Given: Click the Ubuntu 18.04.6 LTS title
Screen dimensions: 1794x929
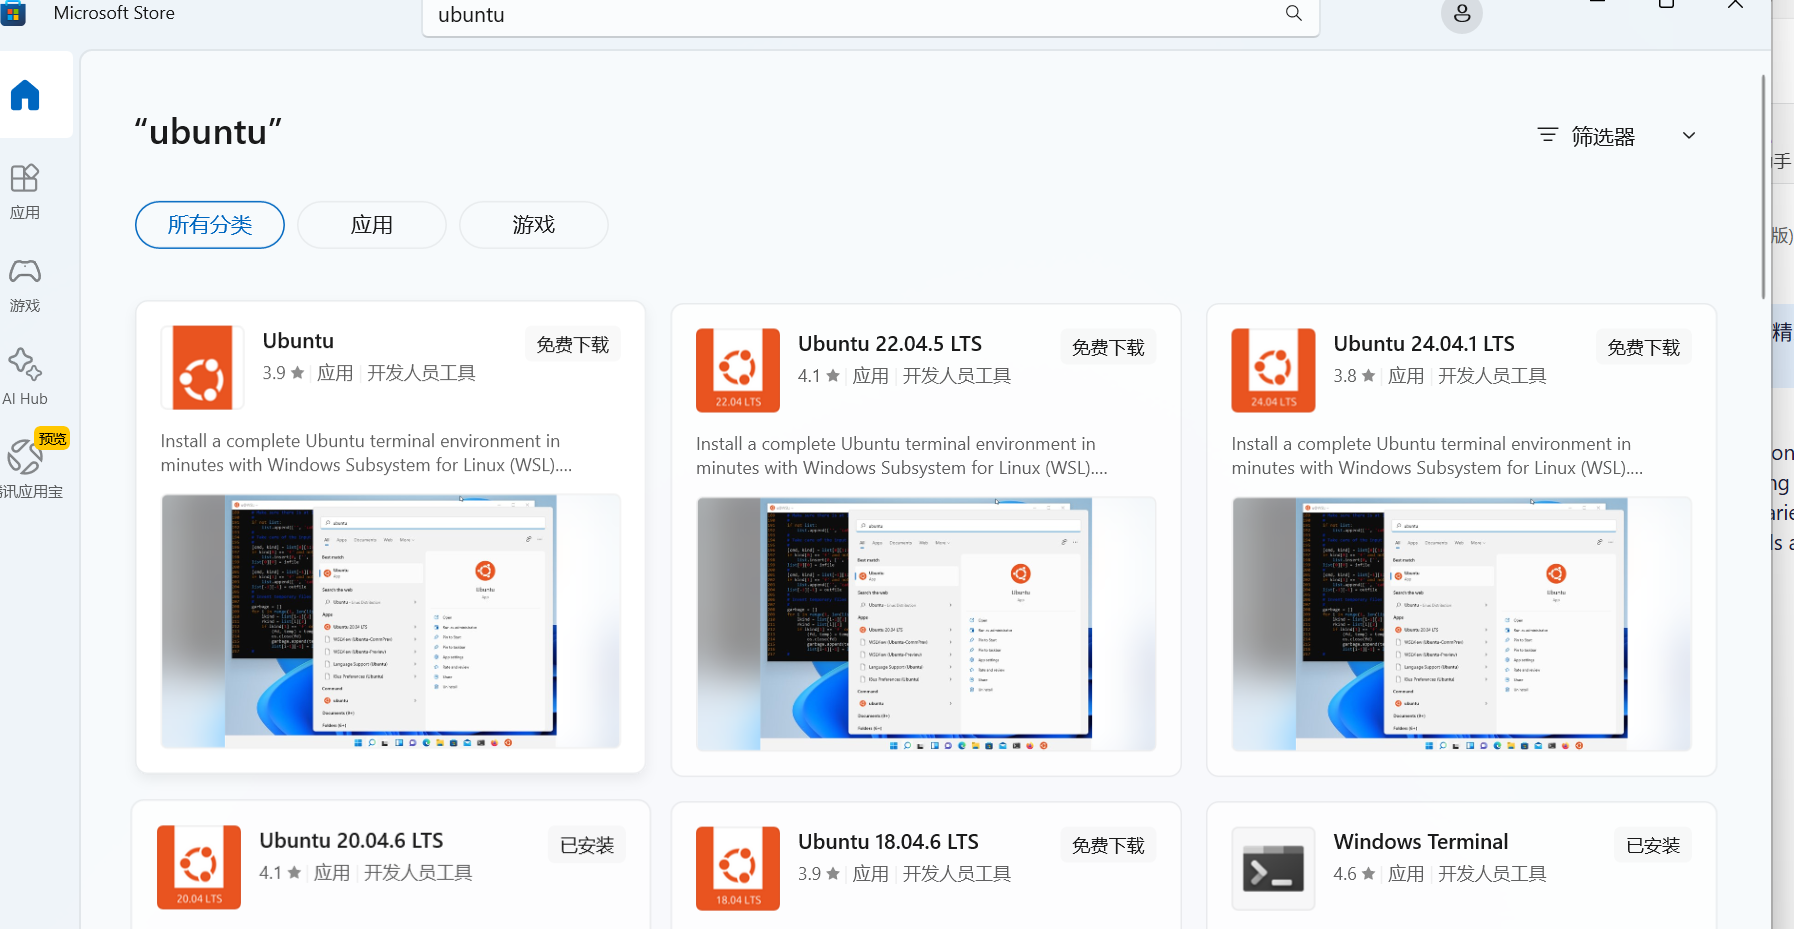Looking at the screenshot, I should tap(888, 842).
